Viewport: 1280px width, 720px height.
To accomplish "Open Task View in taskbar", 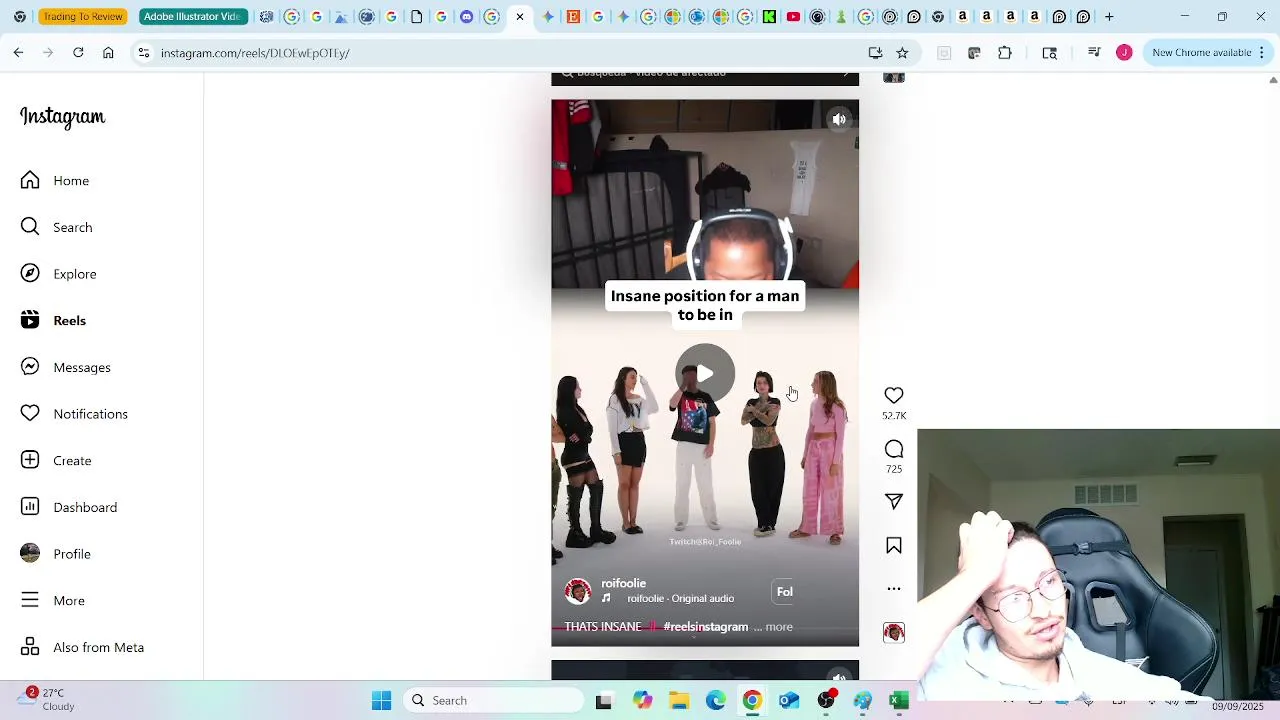I will (x=603, y=701).
